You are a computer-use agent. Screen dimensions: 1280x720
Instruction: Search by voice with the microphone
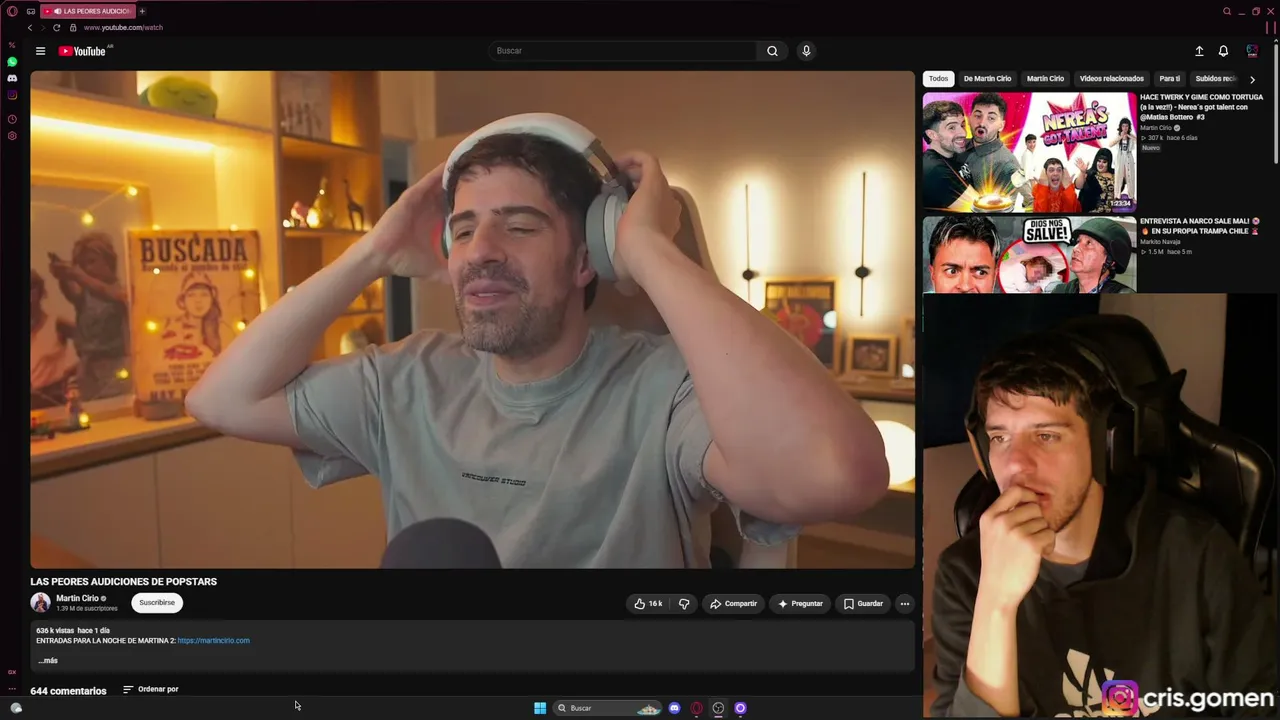coord(806,51)
